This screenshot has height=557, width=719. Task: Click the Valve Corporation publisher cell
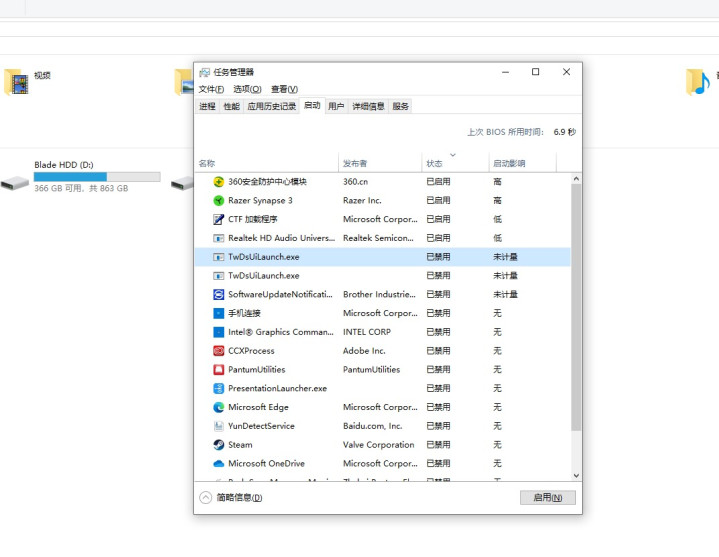click(378, 445)
